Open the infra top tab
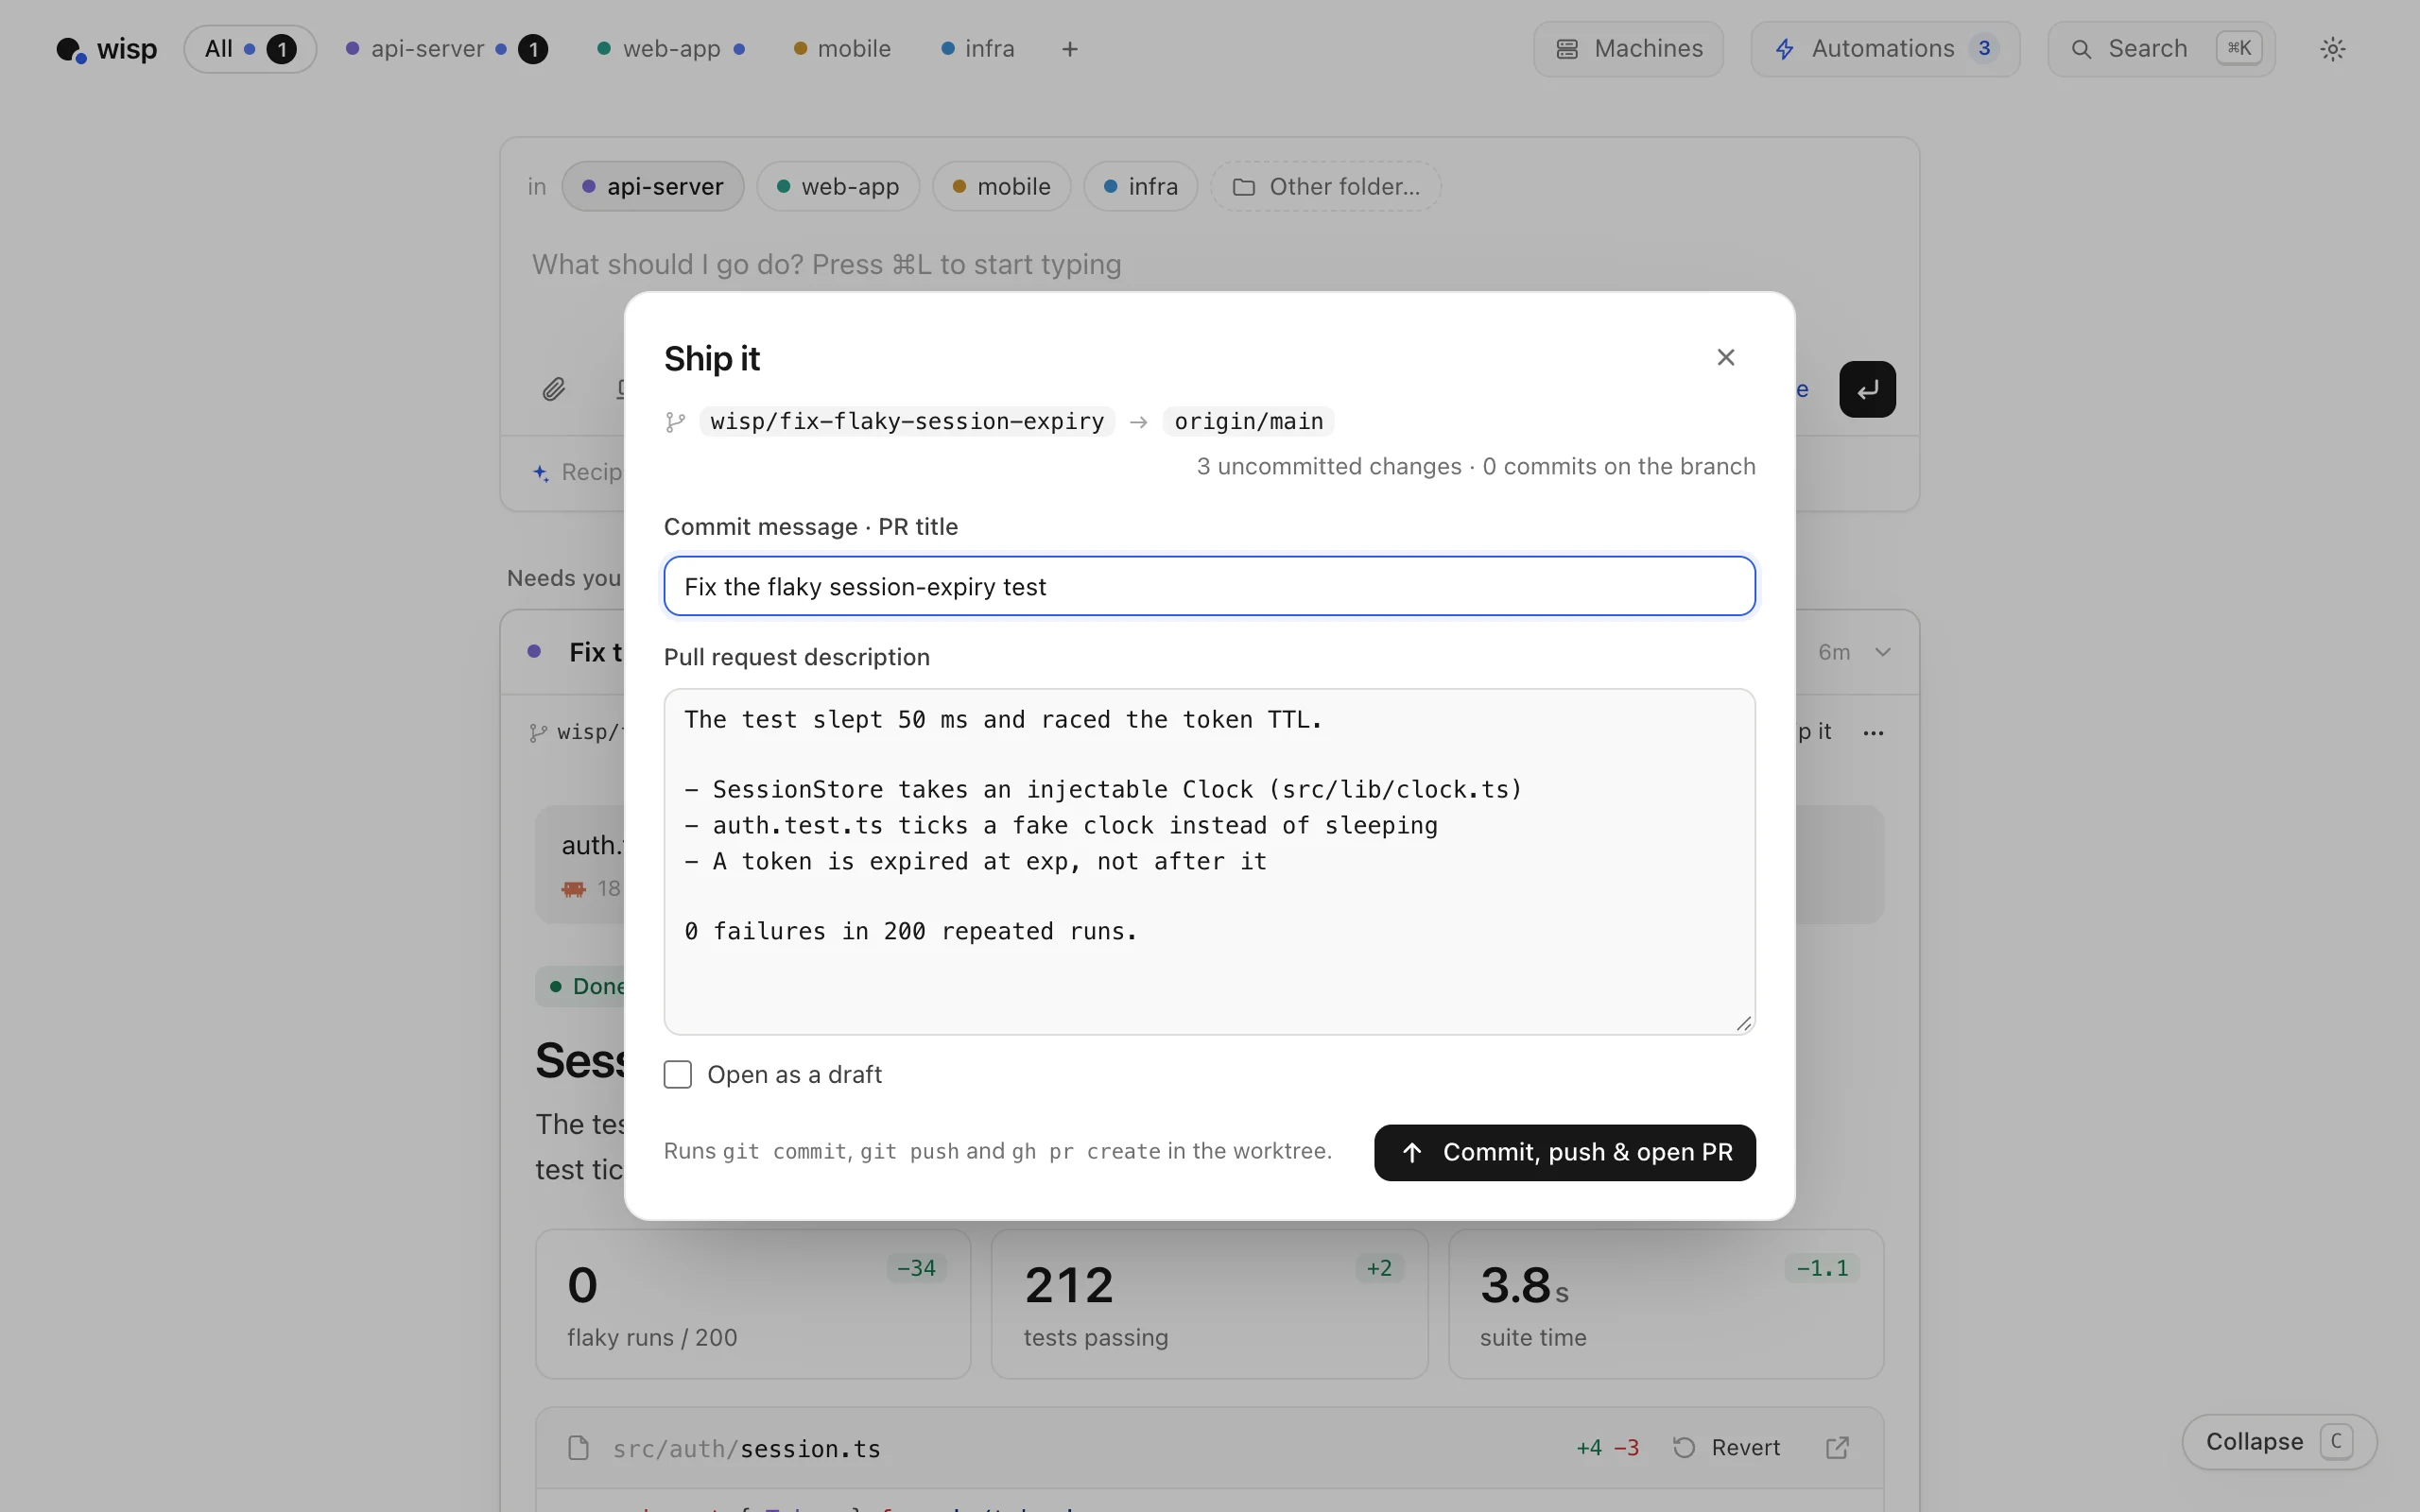Screen dimensions: 2420x1512 tap(978, 49)
